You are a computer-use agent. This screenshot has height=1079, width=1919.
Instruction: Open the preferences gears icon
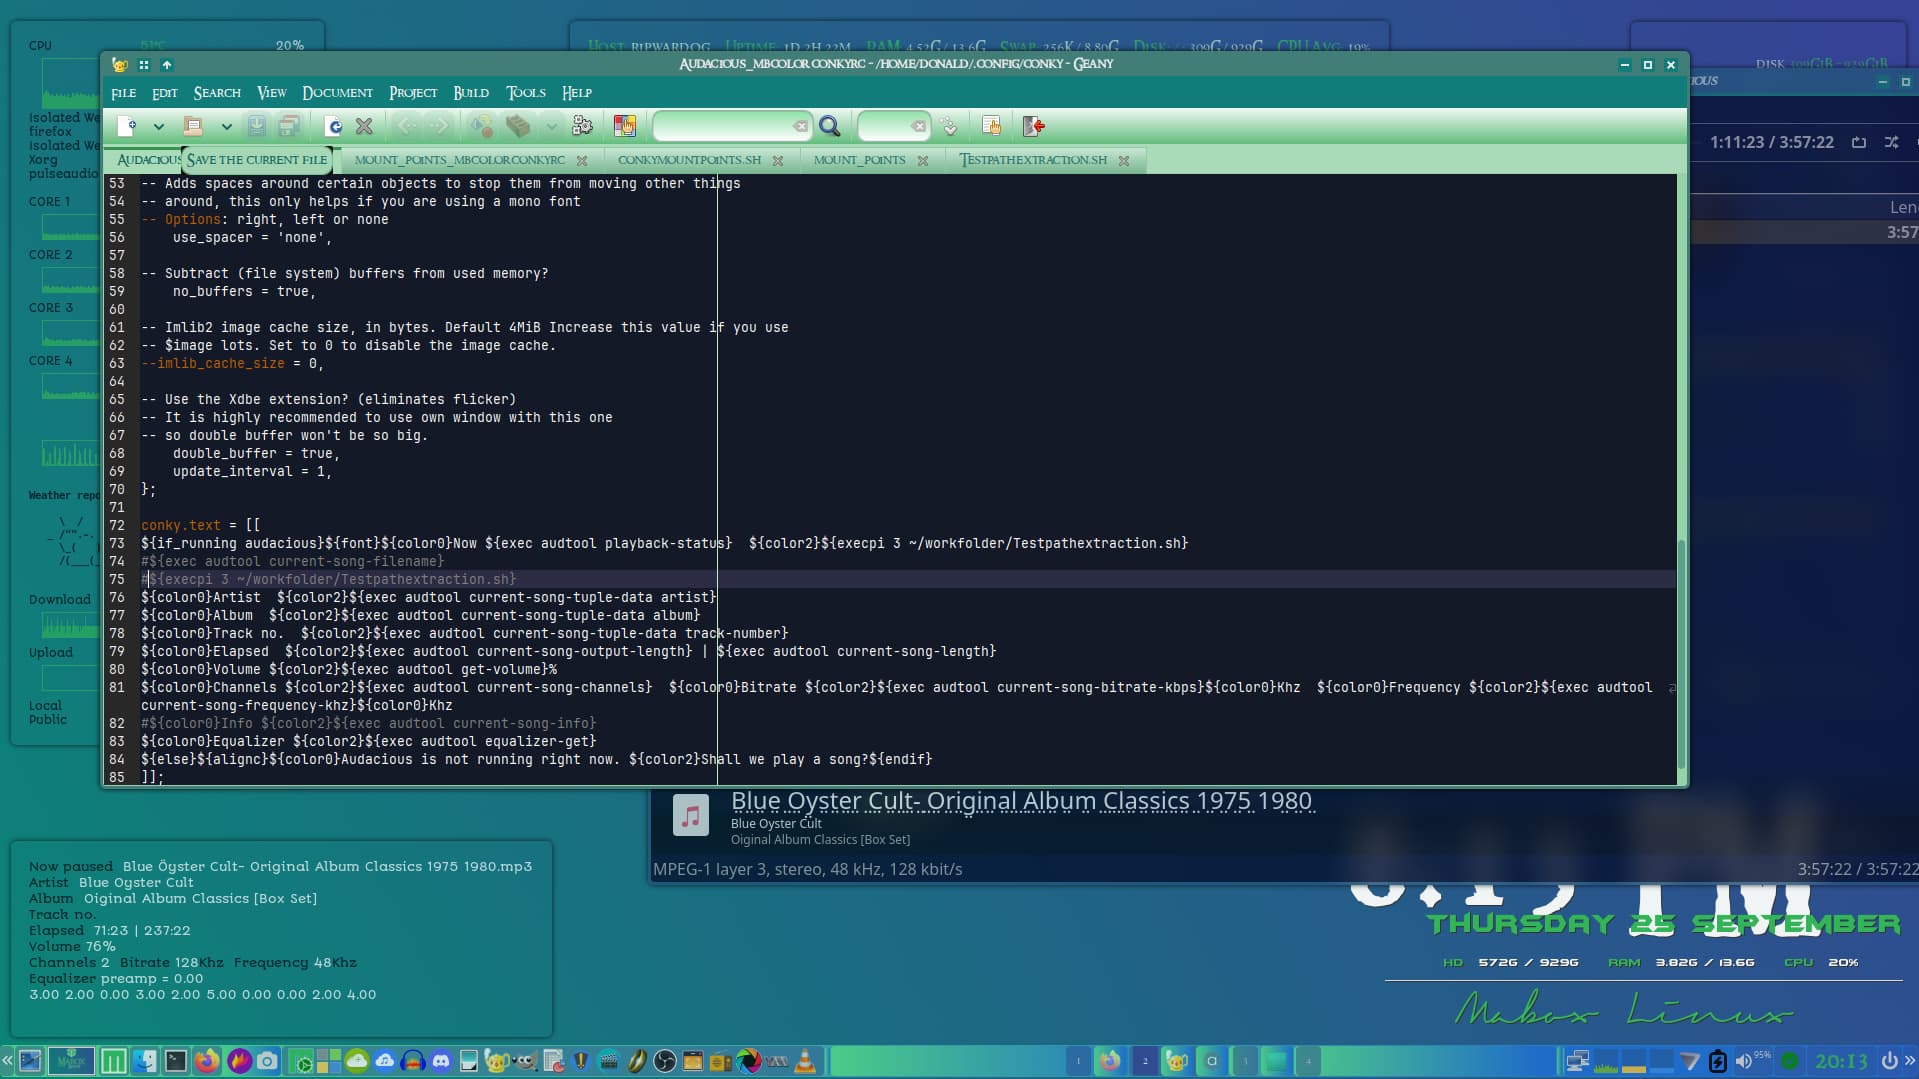[x=582, y=126]
